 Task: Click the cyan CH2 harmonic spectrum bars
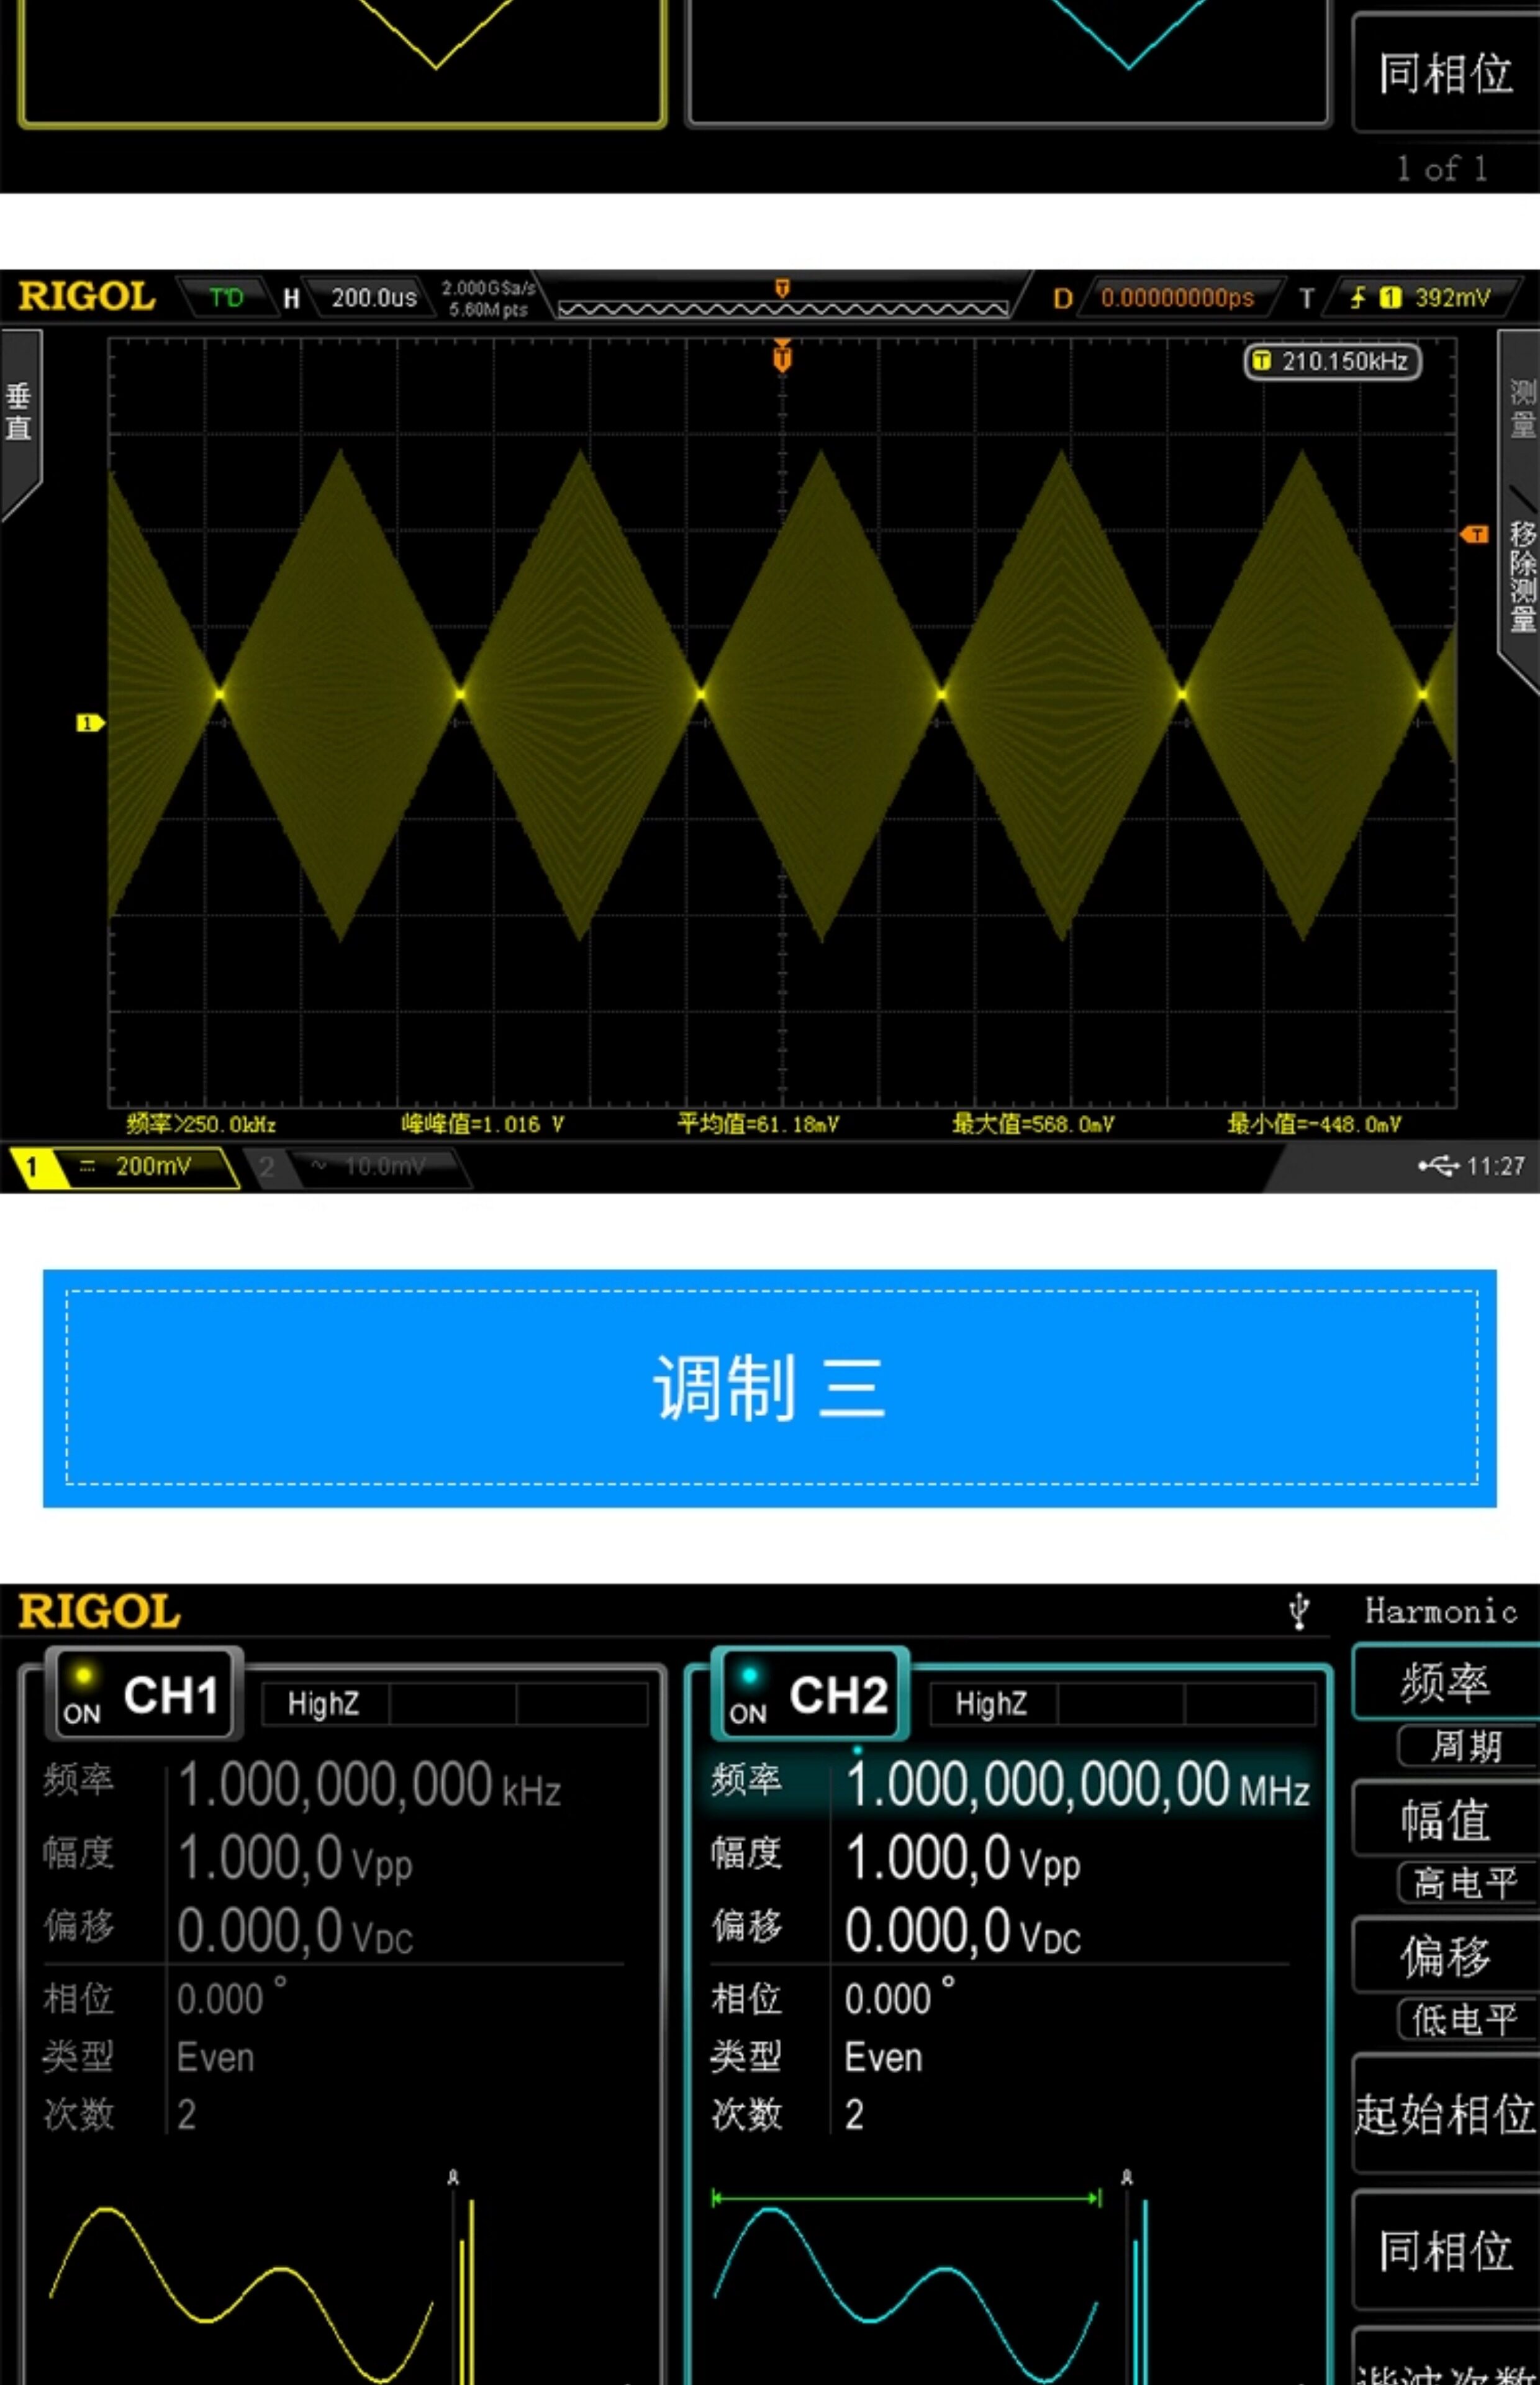point(1140,2291)
